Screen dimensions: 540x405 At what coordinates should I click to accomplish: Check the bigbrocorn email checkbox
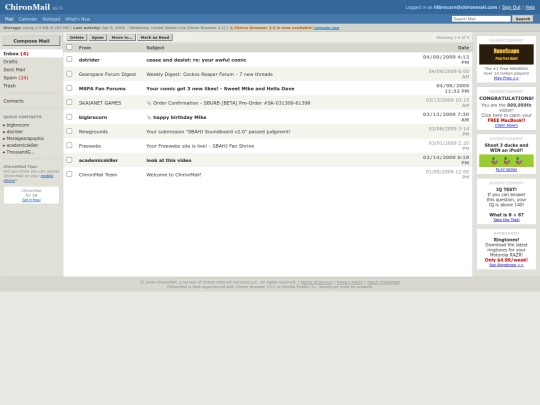pyautogui.click(x=69, y=117)
